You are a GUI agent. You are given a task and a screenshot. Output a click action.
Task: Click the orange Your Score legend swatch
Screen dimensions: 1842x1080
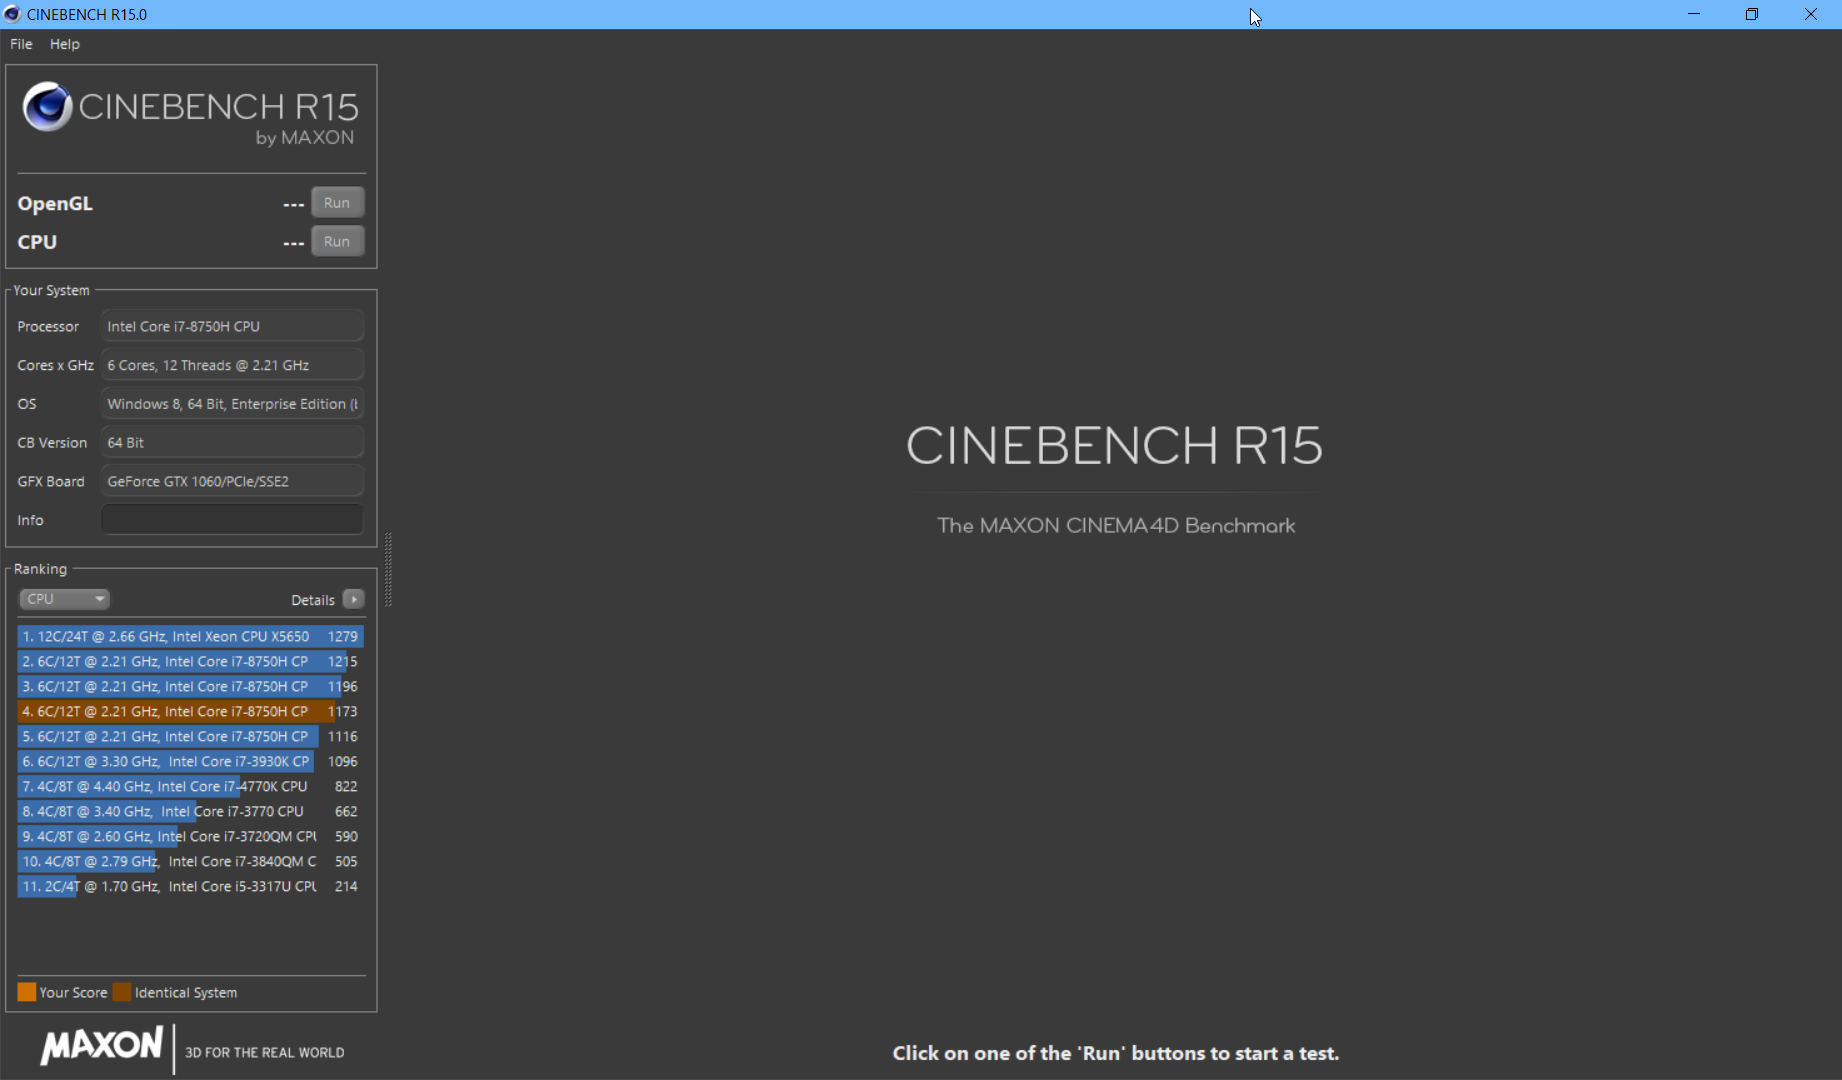[27, 992]
